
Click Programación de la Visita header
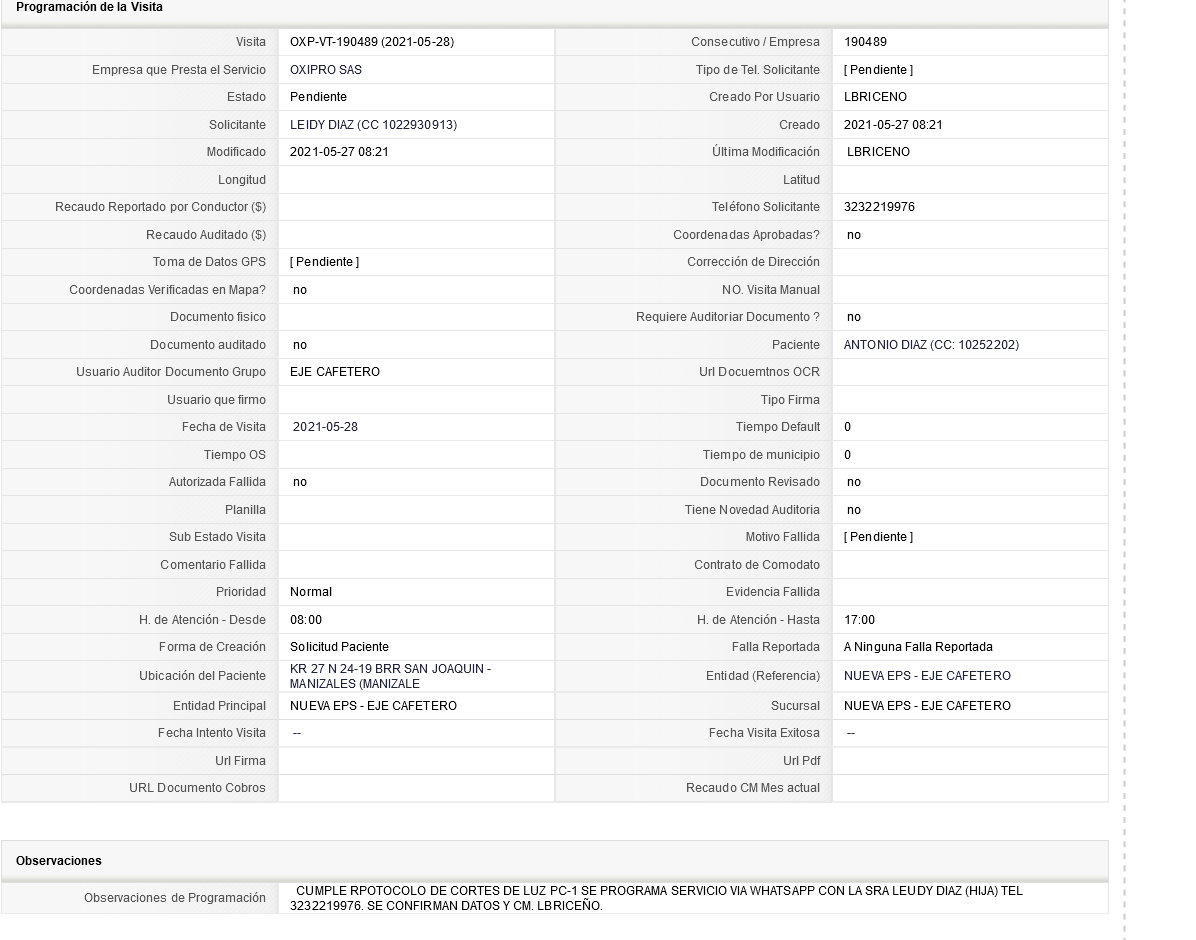tap(89, 7)
